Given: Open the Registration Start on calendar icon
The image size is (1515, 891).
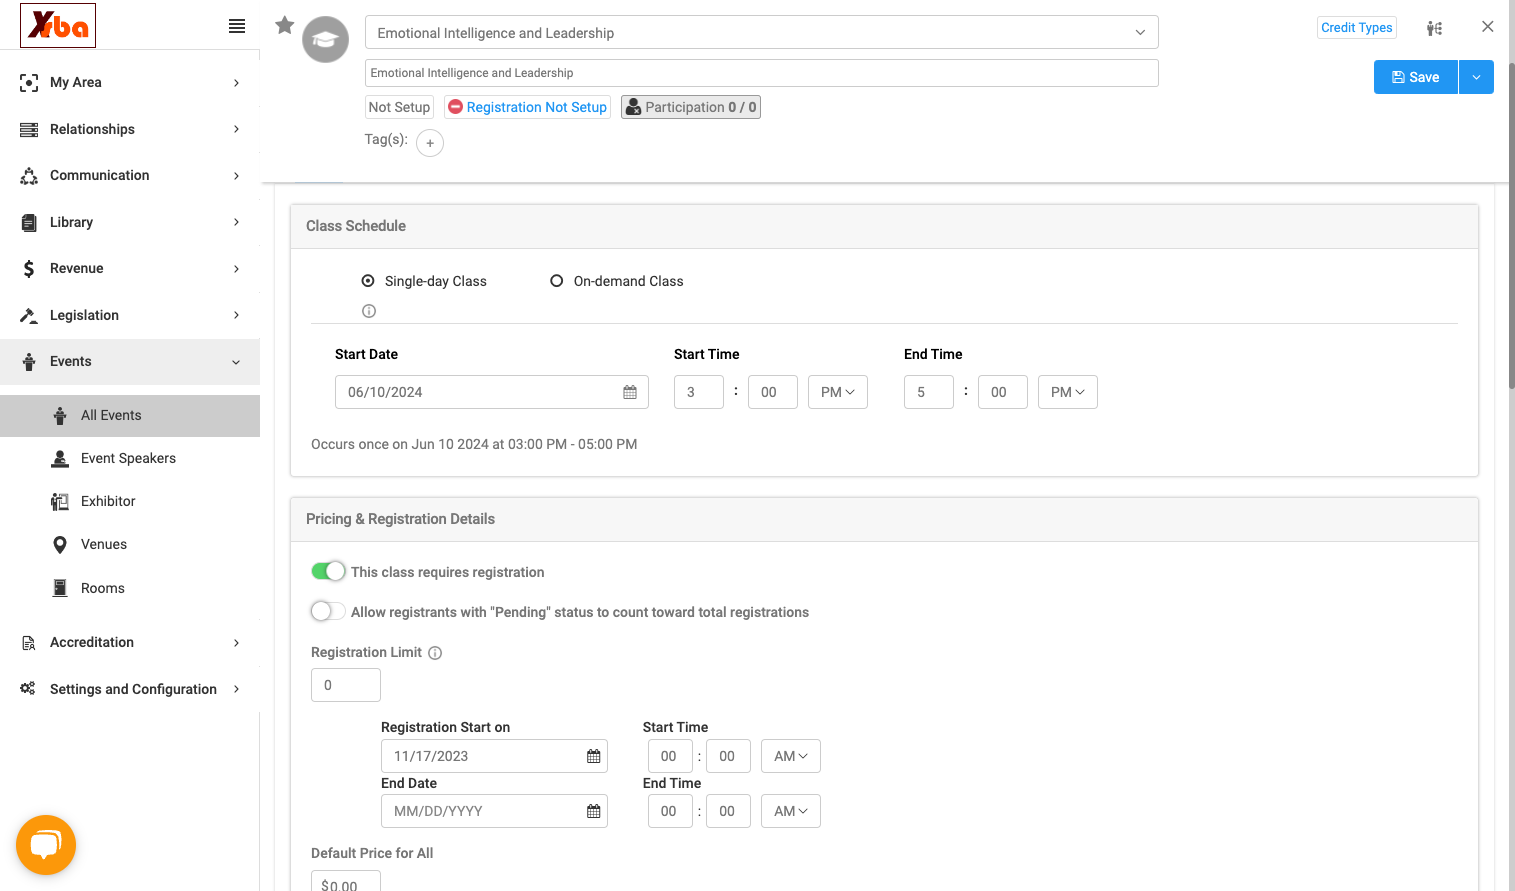Looking at the screenshot, I should pyautogui.click(x=594, y=756).
